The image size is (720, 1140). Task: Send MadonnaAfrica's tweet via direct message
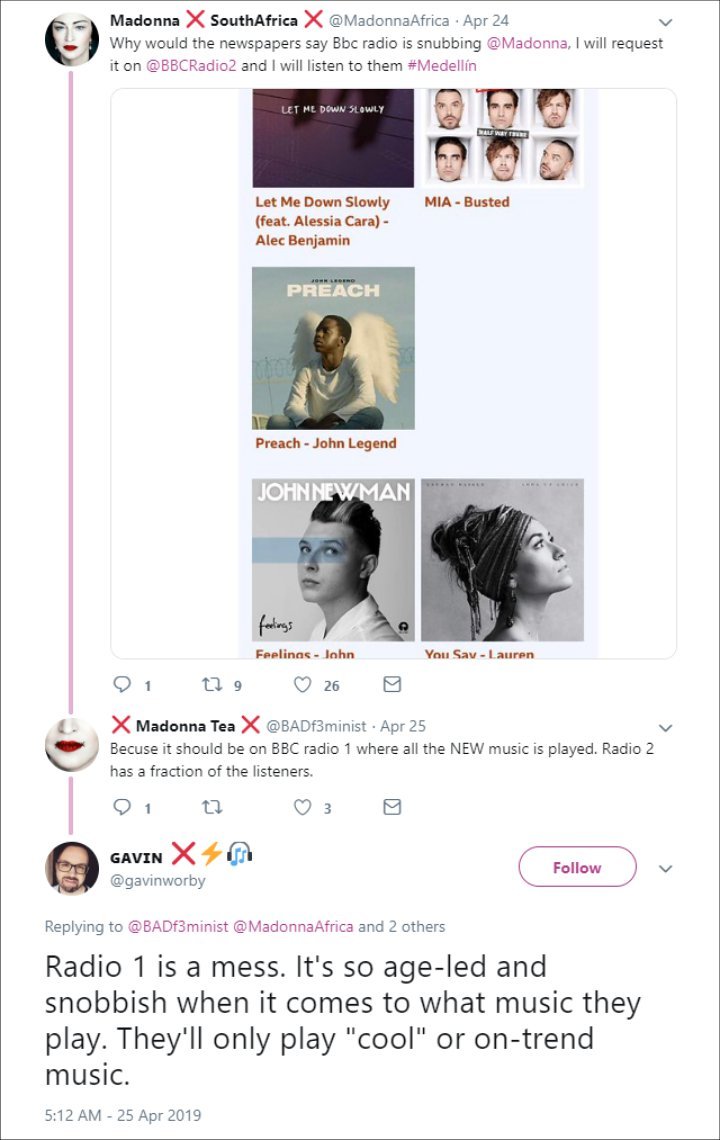(x=392, y=684)
